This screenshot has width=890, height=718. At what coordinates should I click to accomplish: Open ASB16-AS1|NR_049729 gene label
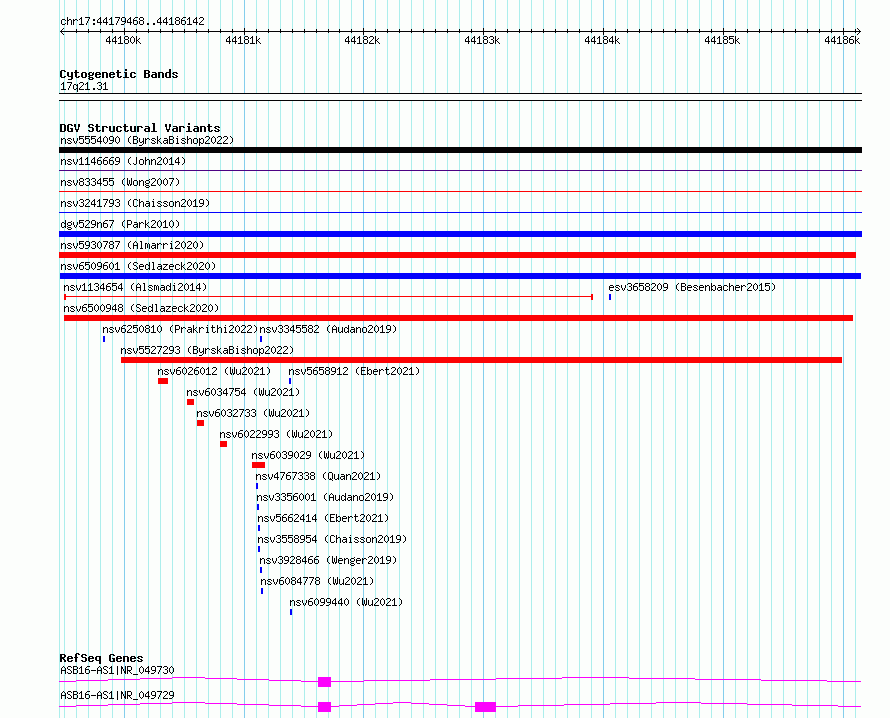(x=117, y=695)
